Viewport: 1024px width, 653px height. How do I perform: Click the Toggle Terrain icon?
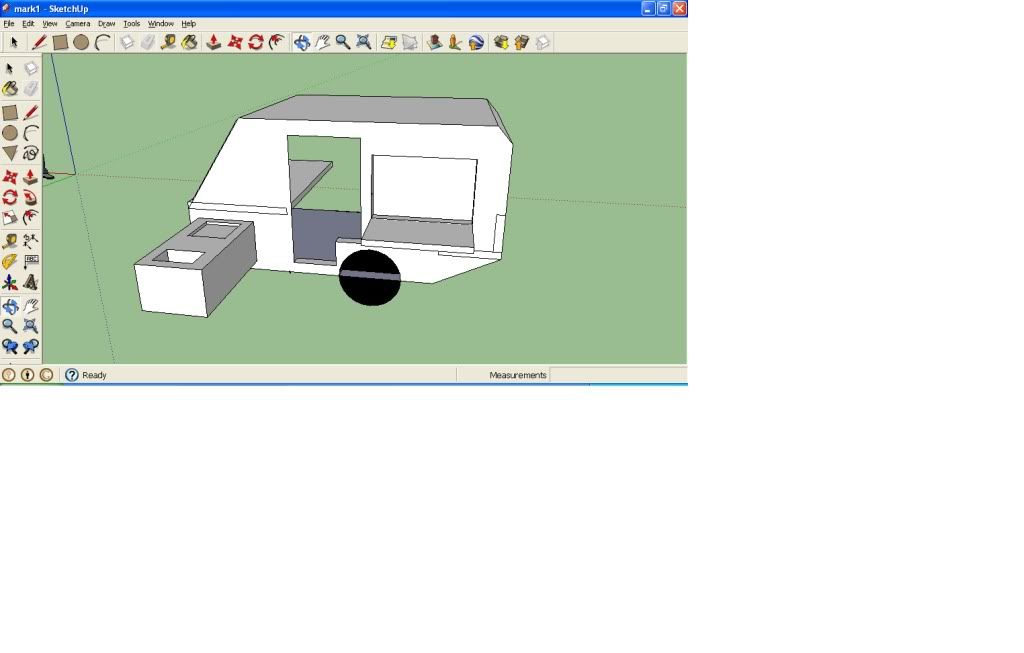coord(409,42)
